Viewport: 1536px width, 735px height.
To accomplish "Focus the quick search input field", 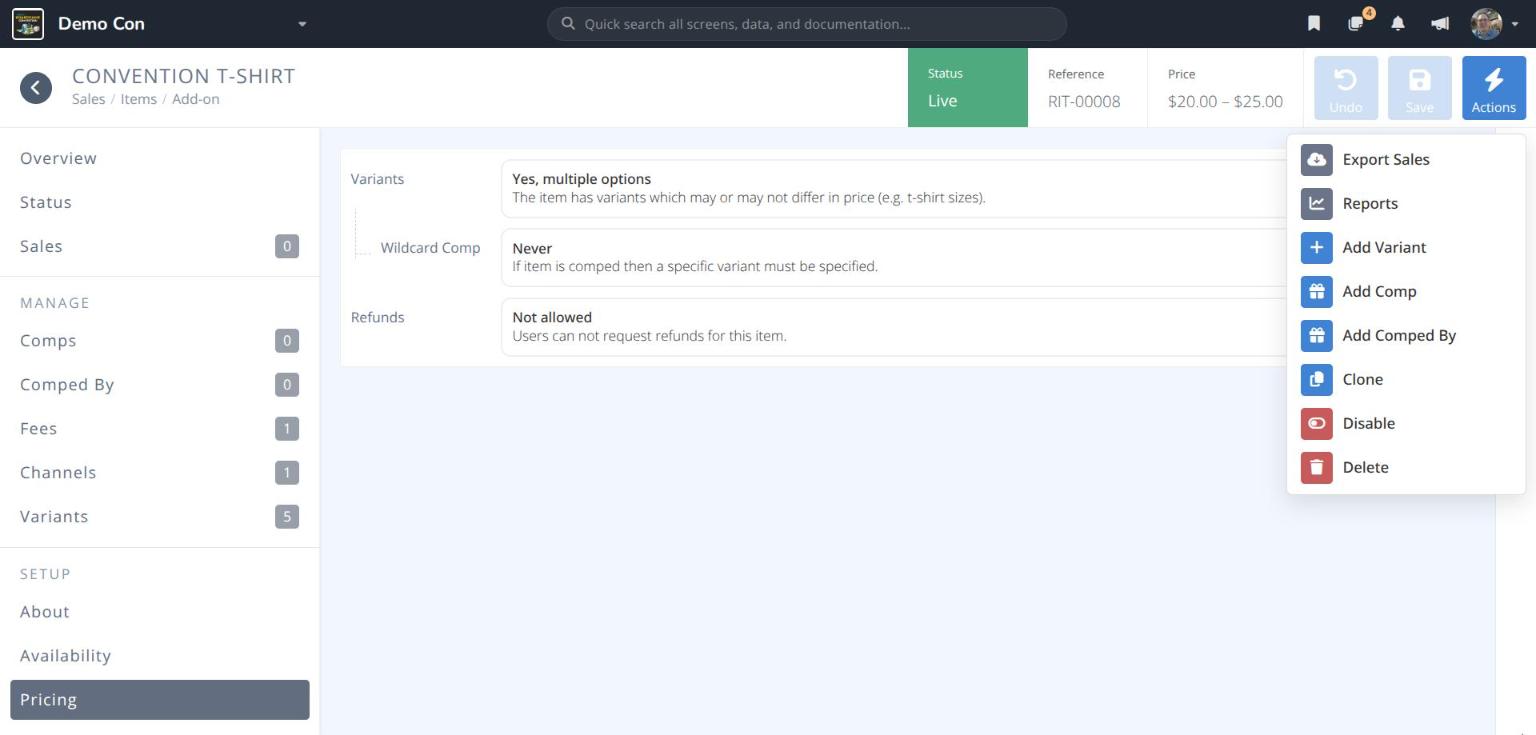I will (807, 24).
